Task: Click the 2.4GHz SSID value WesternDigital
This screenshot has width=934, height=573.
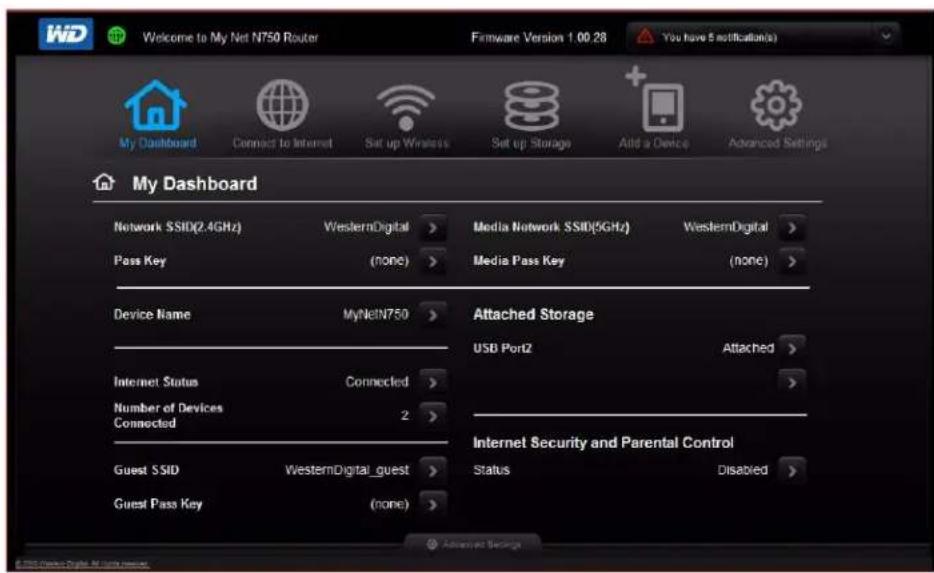Action: 366,227
